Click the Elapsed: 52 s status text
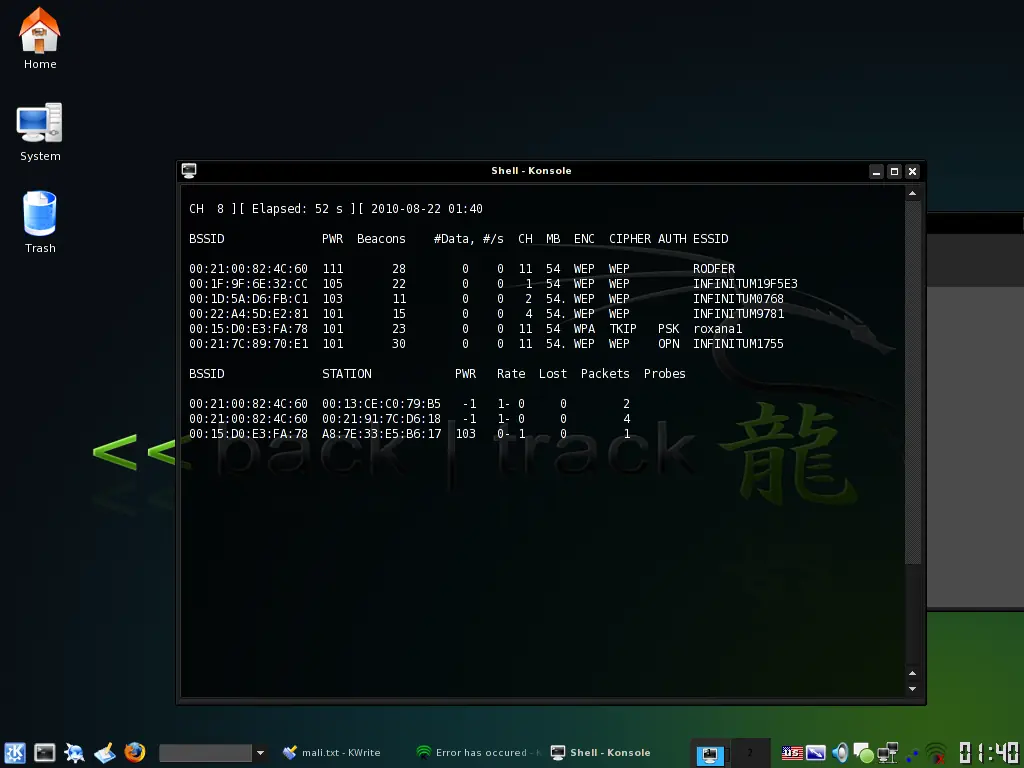 [x=297, y=209]
